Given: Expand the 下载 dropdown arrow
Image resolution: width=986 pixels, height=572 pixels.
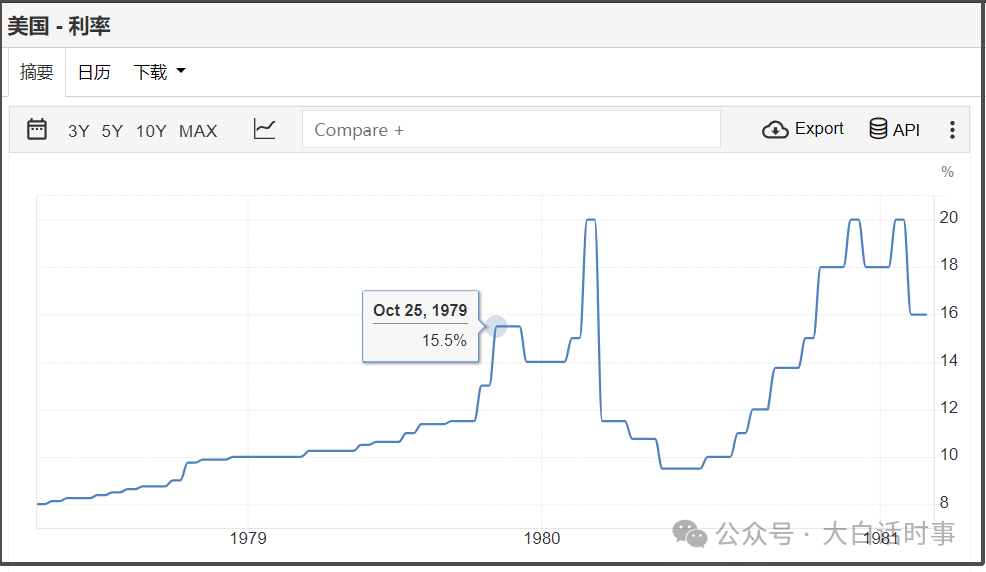Looking at the screenshot, I should (x=181, y=71).
